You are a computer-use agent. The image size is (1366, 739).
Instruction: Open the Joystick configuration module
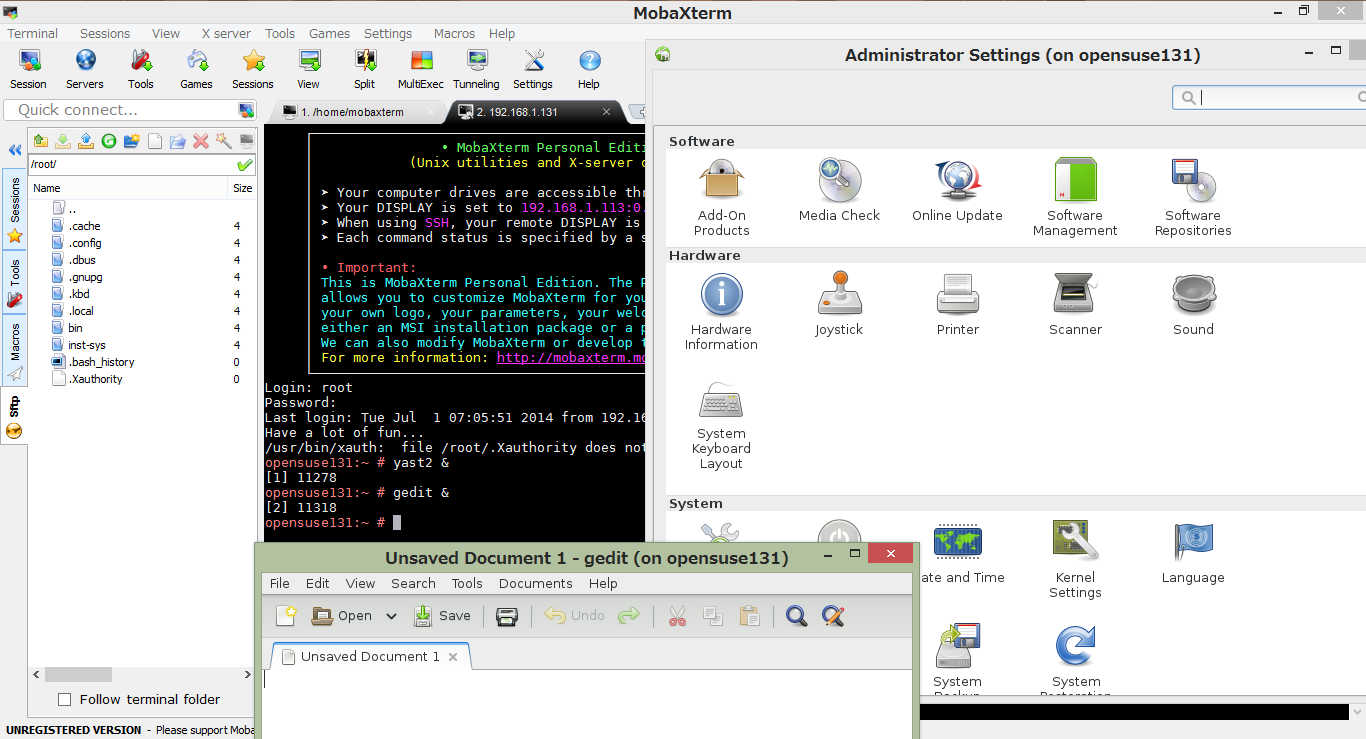(839, 304)
